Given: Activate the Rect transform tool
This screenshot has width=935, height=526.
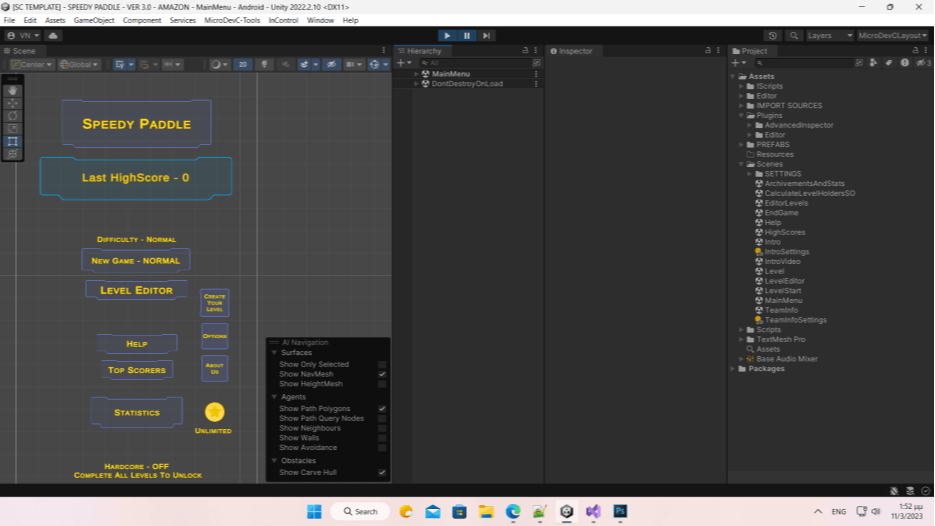Looking at the screenshot, I should [x=13, y=141].
